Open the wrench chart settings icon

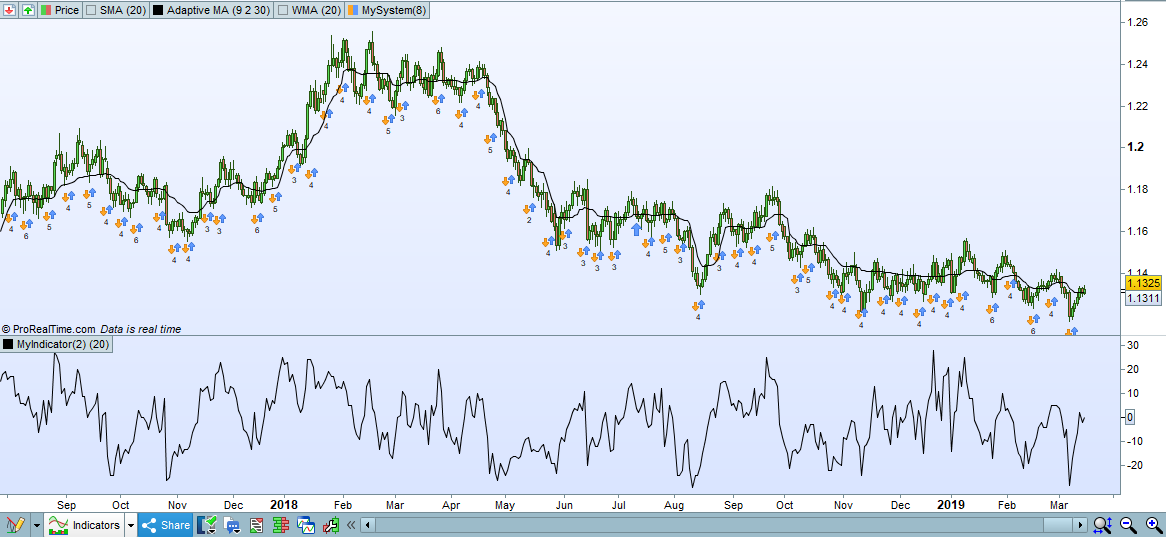click(x=329, y=526)
